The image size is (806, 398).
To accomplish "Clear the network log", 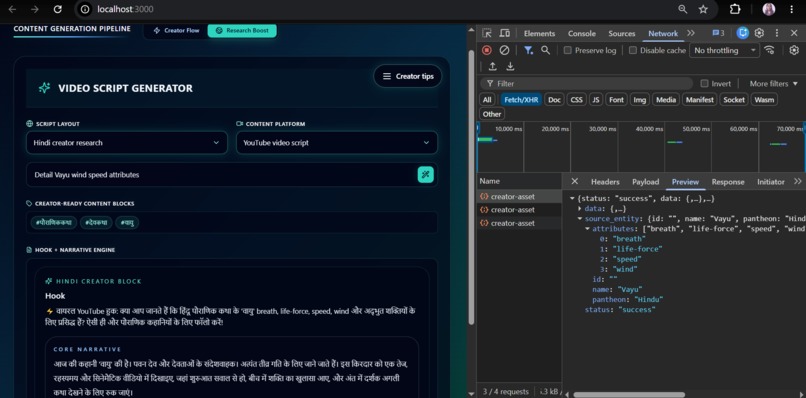I will tap(504, 50).
